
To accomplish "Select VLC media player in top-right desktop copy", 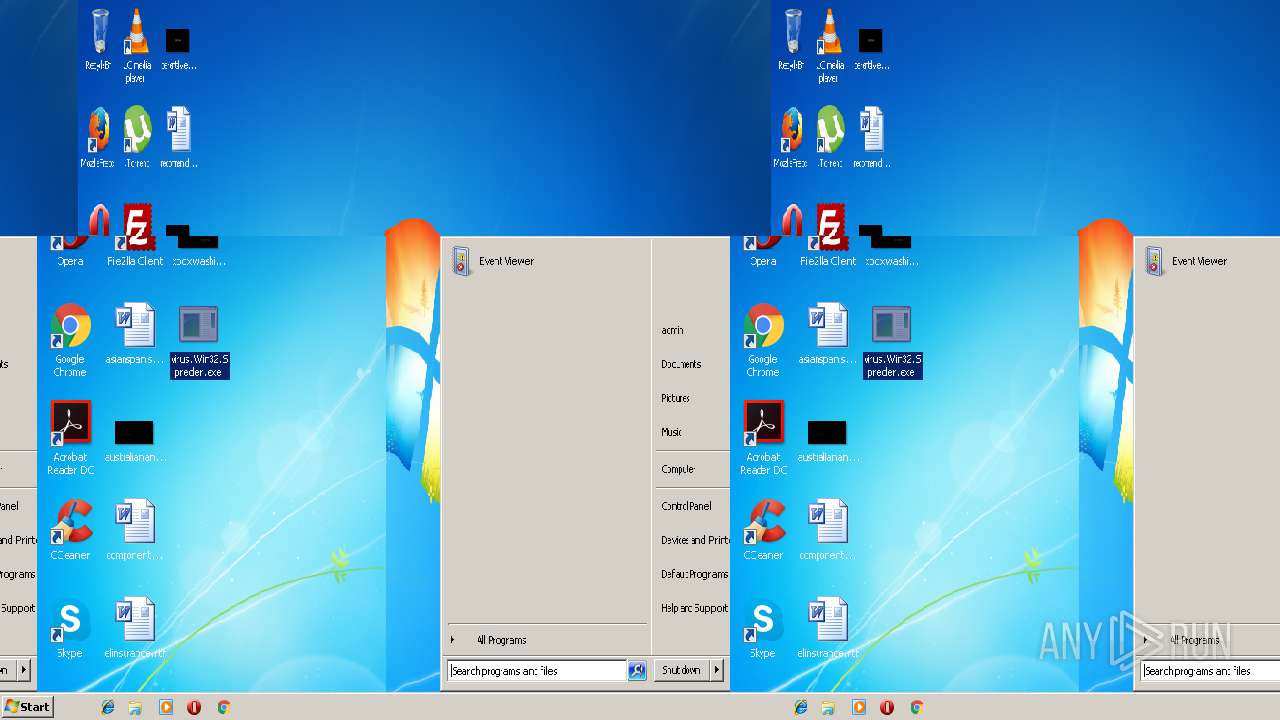I will pyautogui.click(x=829, y=45).
